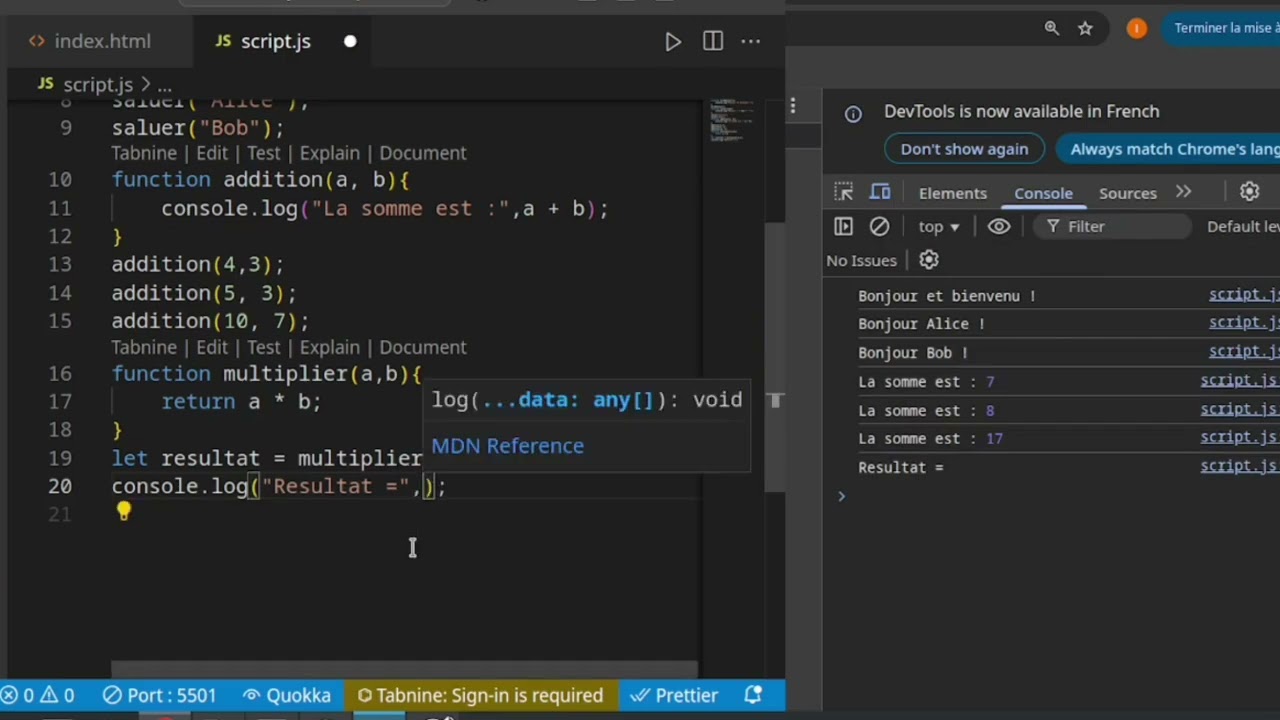Click line number 20 in the gutter
The height and width of the screenshot is (720, 1280).
(x=59, y=486)
